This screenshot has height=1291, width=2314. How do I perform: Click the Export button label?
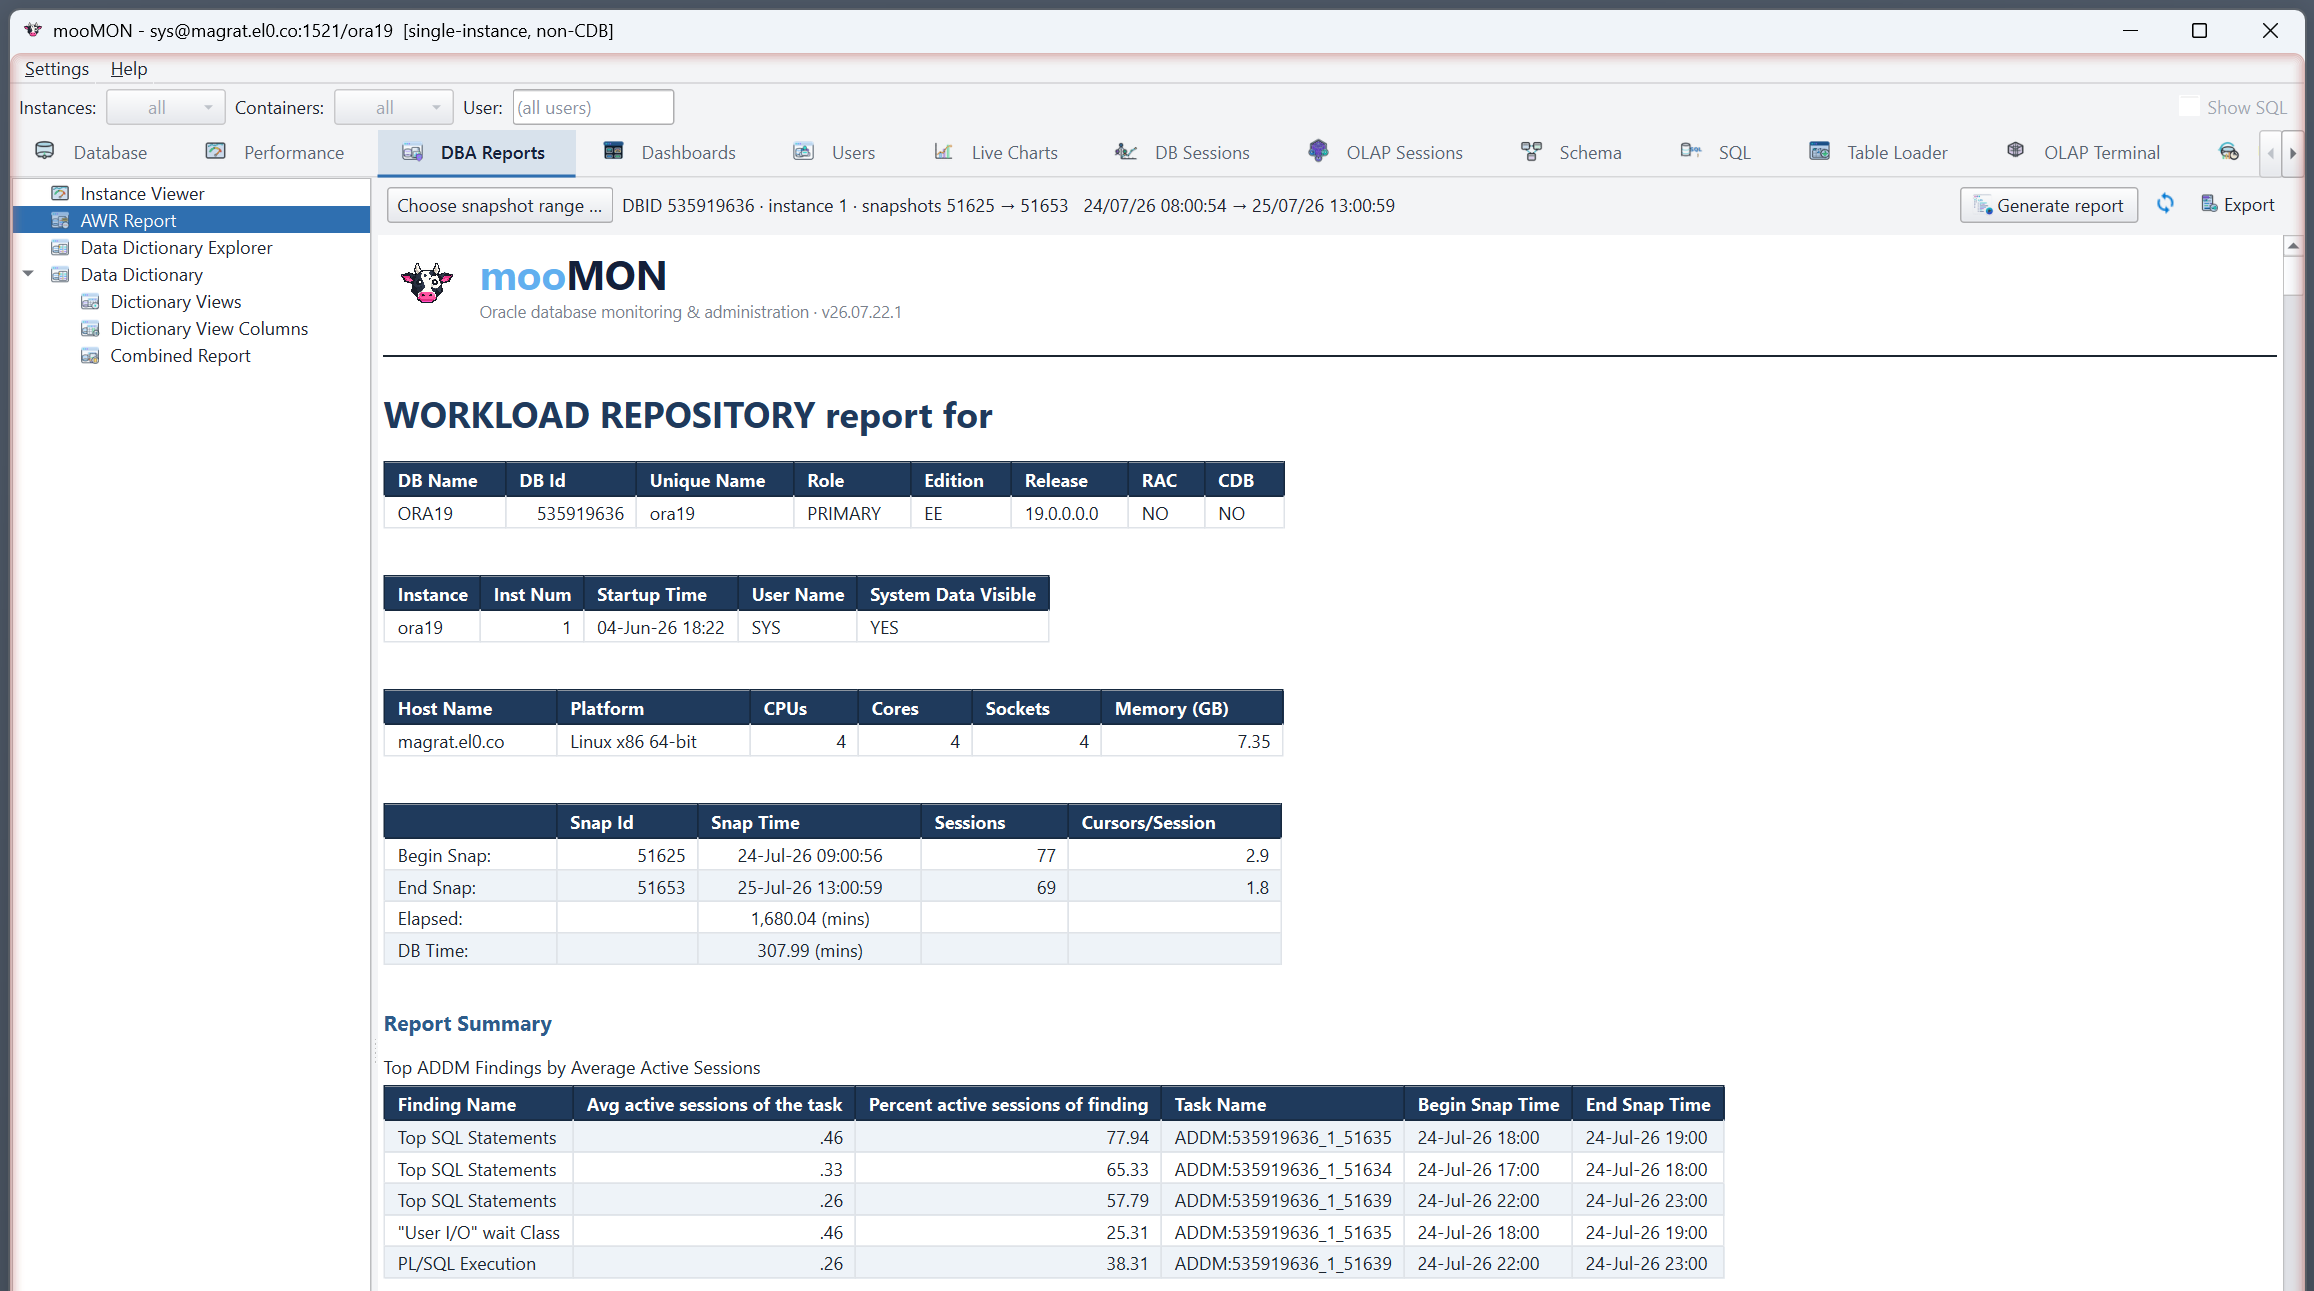[x=2249, y=205]
